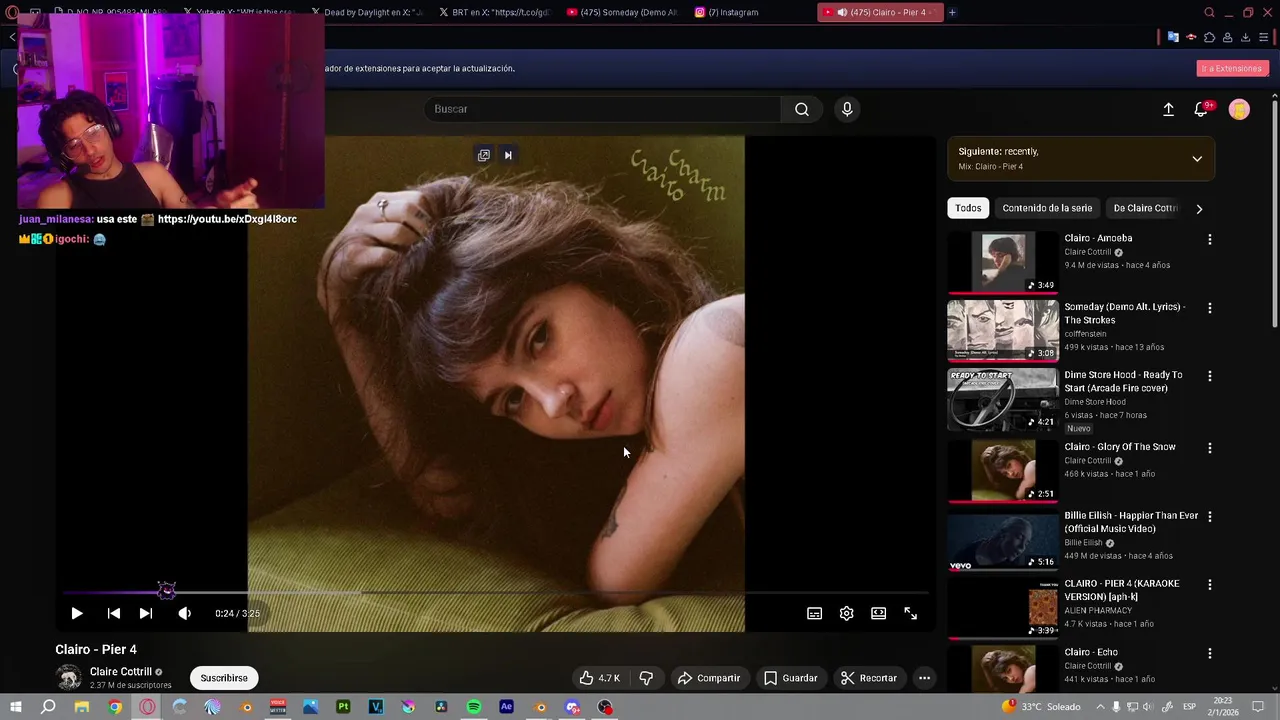Open Chrome from the Windows taskbar
The image size is (1280, 720).
(114, 707)
